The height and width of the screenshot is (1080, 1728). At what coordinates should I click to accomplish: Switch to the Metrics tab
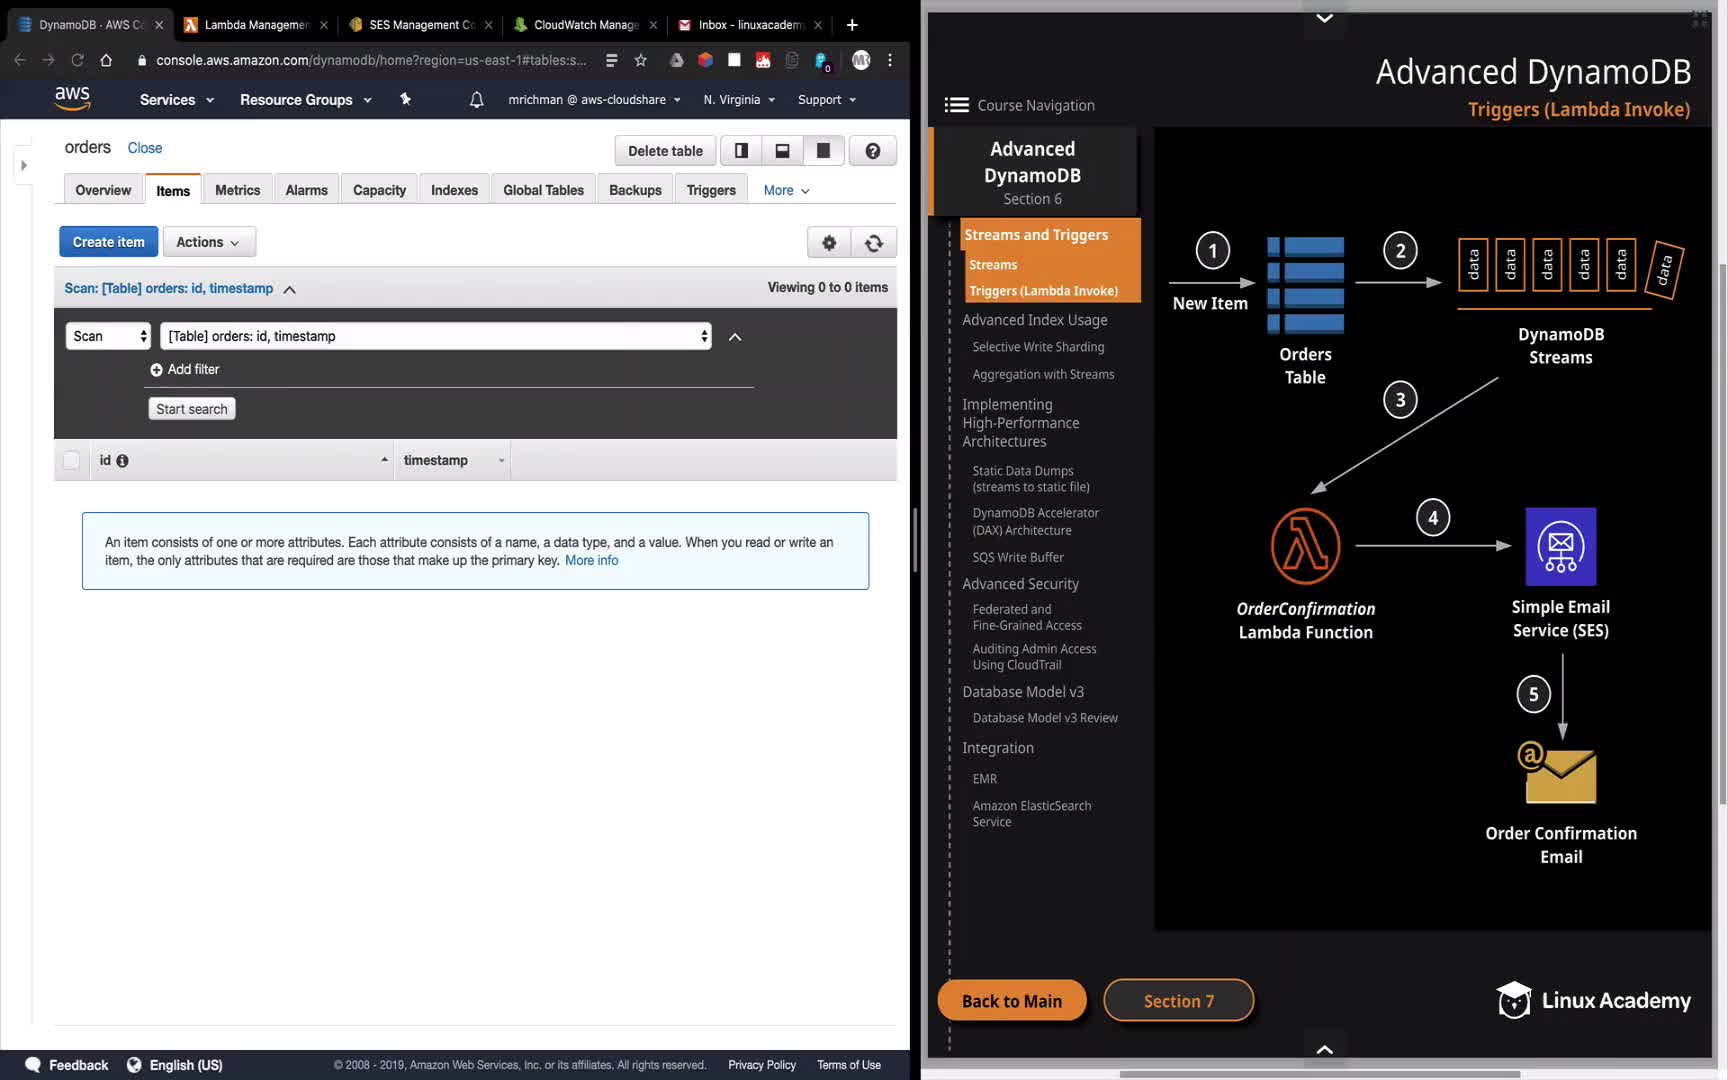click(x=237, y=190)
